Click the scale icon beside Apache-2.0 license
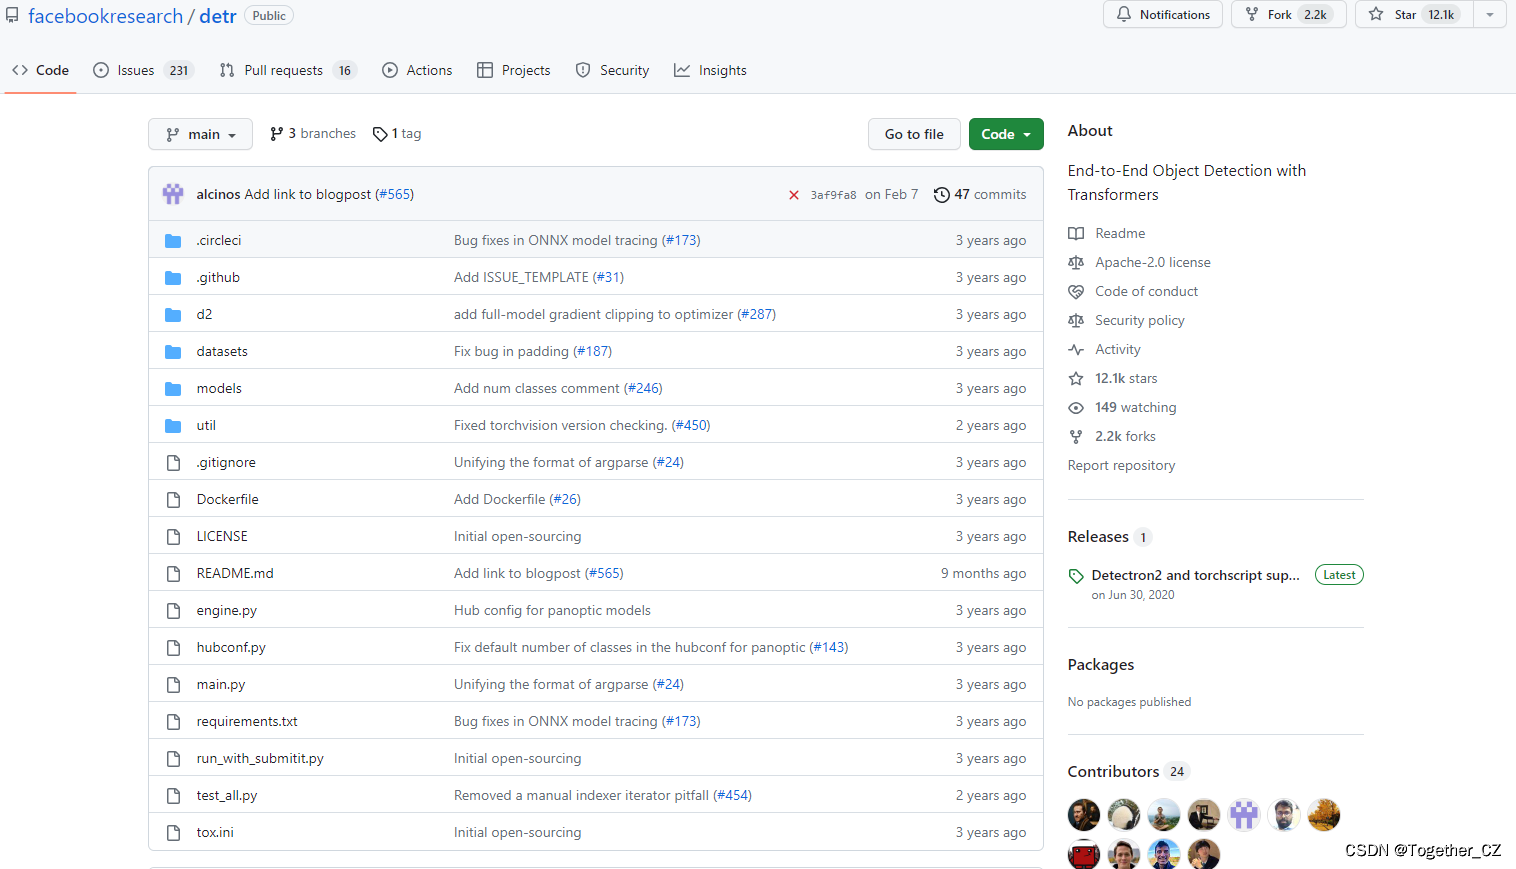The width and height of the screenshot is (1516, 869). point(1076,262)
